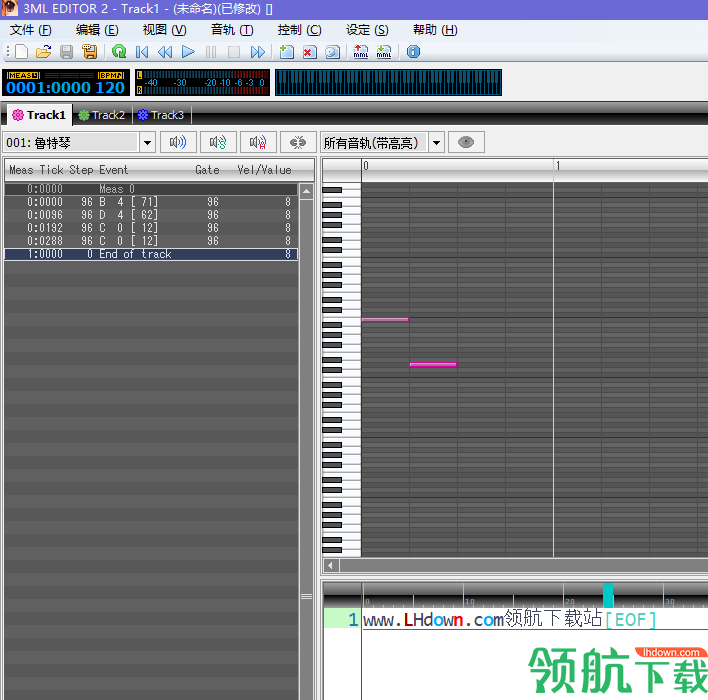Select the D 4 [ 62] event row
The height and width of the screenshot is (700, 708).
click(151, 215)
